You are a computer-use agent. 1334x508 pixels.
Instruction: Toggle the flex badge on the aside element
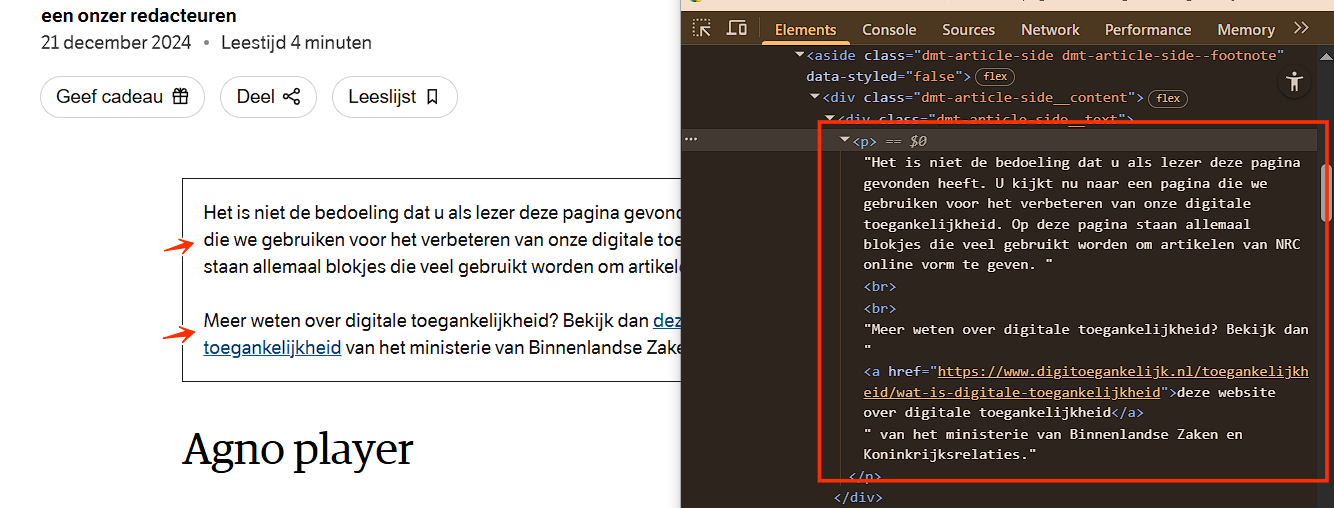(x=995, y=77)
